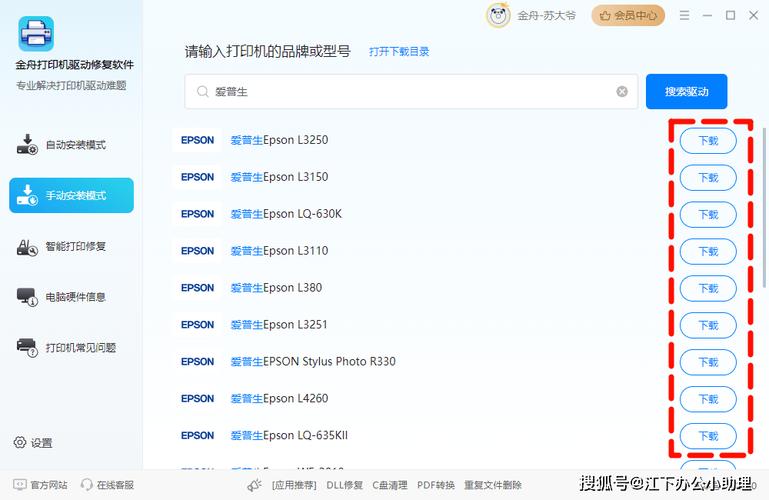Download driver for Epson L3251
Image resolution: width=769 pixels, height=500 pixels.
pyautogui.click(x=708, y=325)
